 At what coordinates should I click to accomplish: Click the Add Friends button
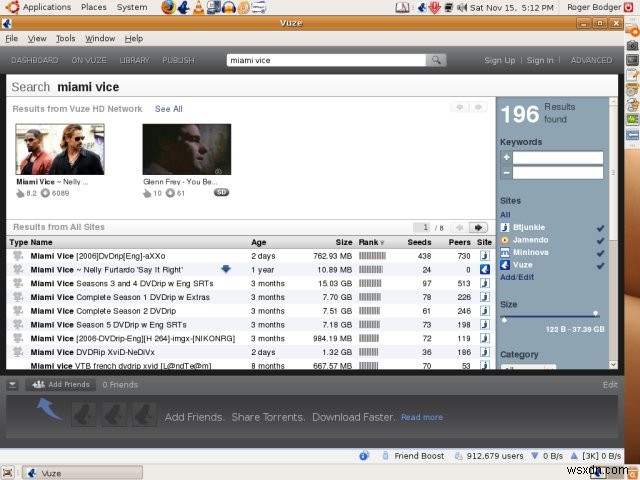[61, 384]
